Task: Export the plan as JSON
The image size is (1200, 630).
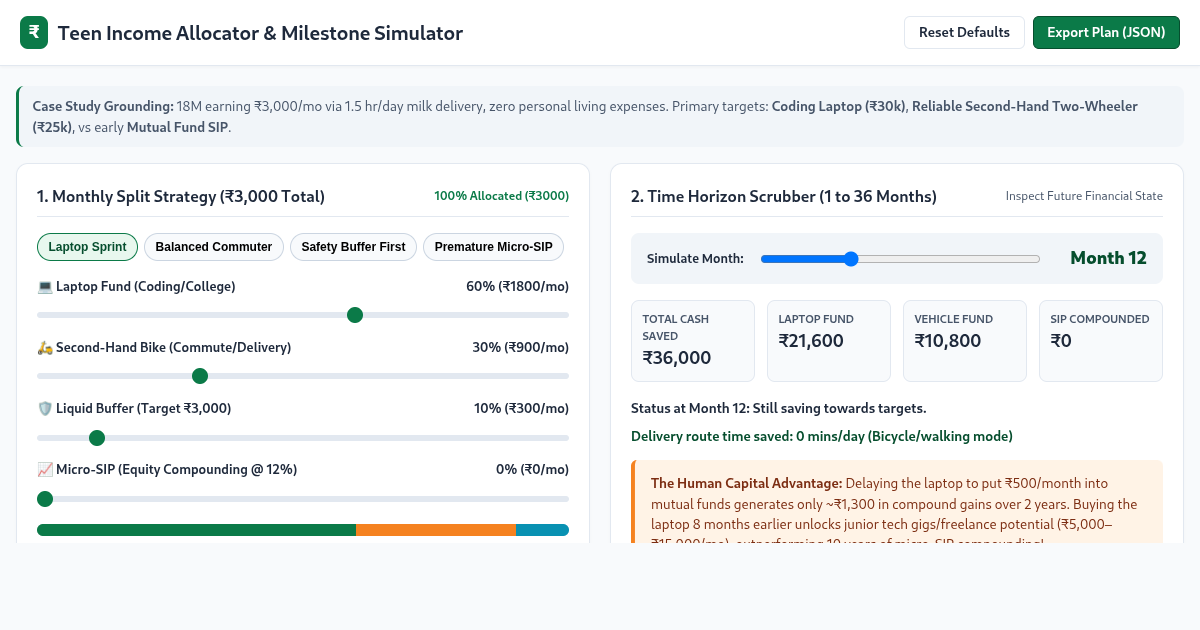Action: pyautogui.click(x=1106, y=32)
